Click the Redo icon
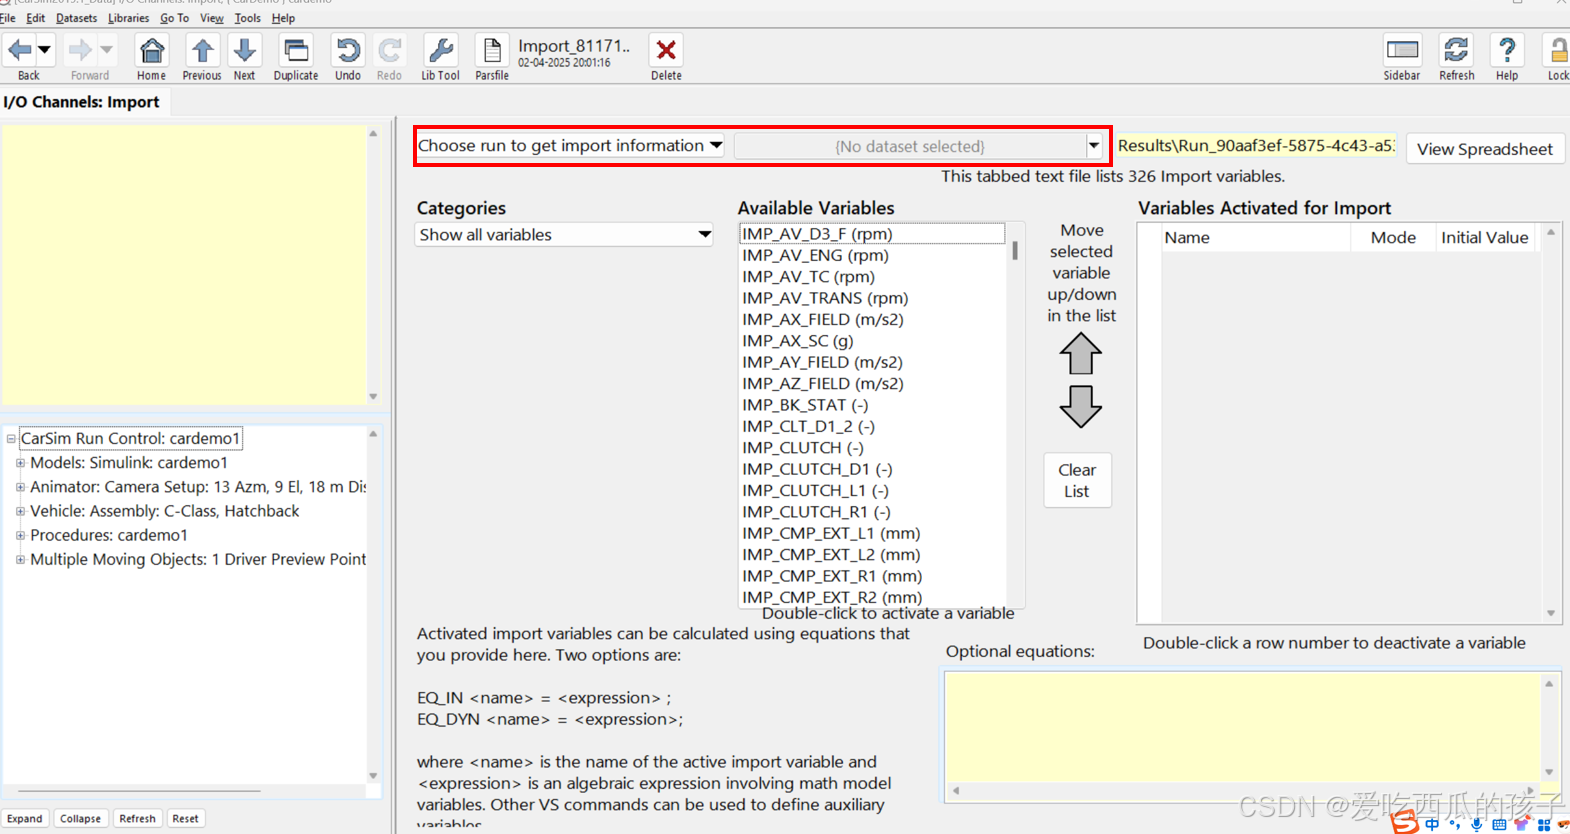The height and width of the screenshot is (834, 1570). tap(390, 50)
